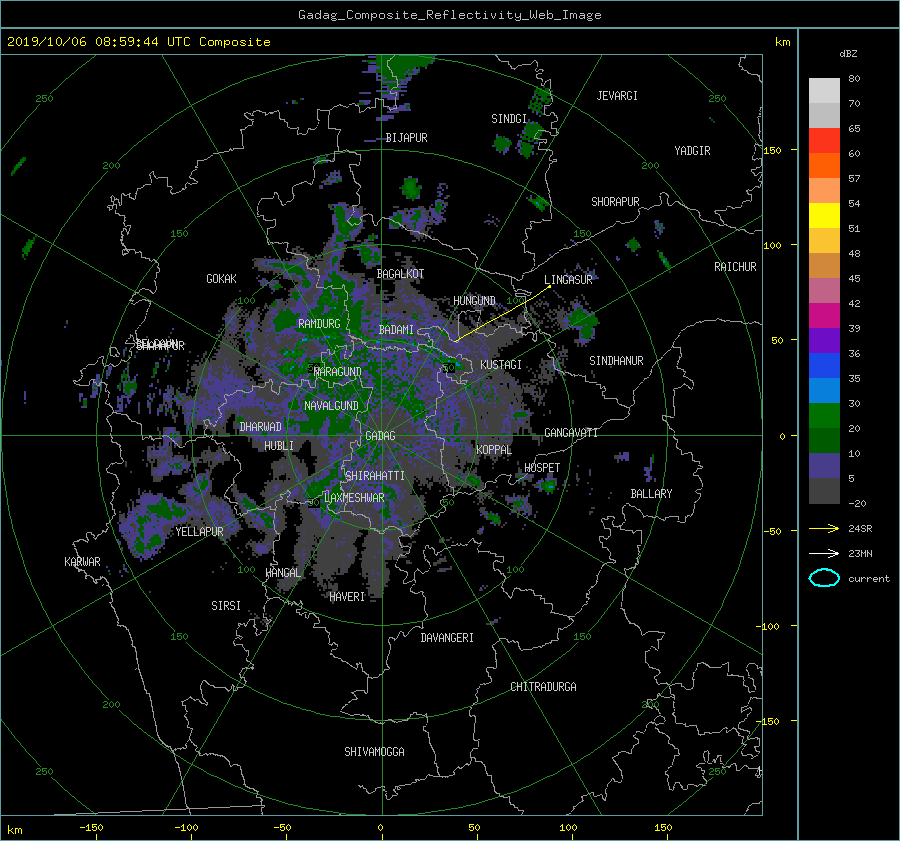Click the HUBLI map label

[x=279, y=446]
